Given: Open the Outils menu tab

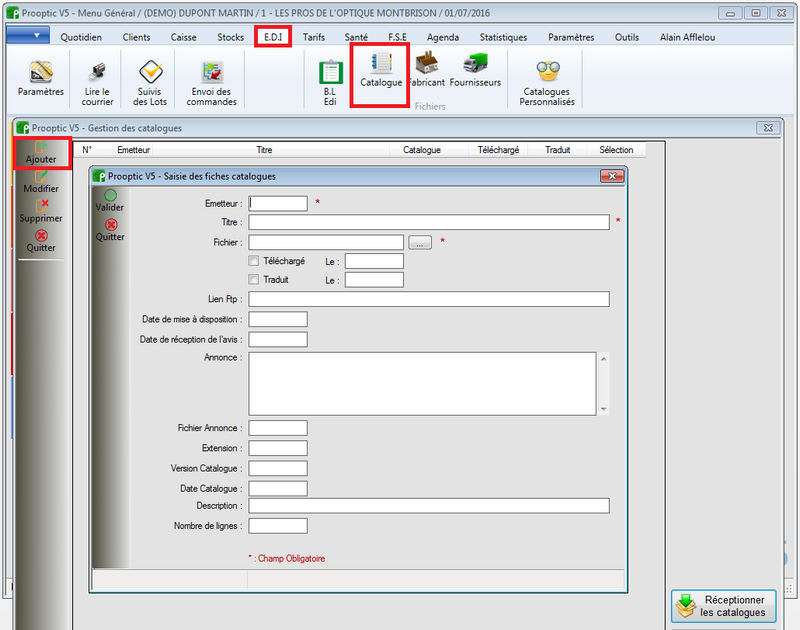Looking at the screenshot, I should click(x=627, y=37).
